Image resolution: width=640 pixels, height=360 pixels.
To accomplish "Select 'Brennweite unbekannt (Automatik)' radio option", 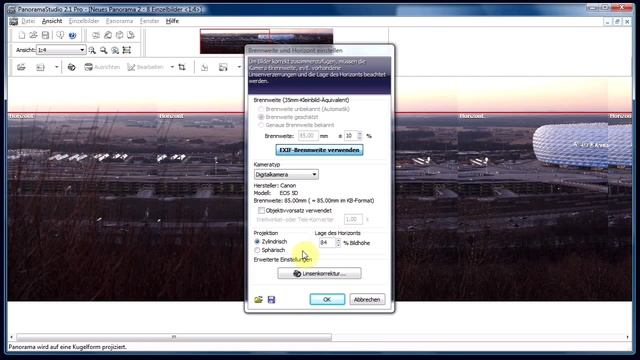I will (260, 109).
